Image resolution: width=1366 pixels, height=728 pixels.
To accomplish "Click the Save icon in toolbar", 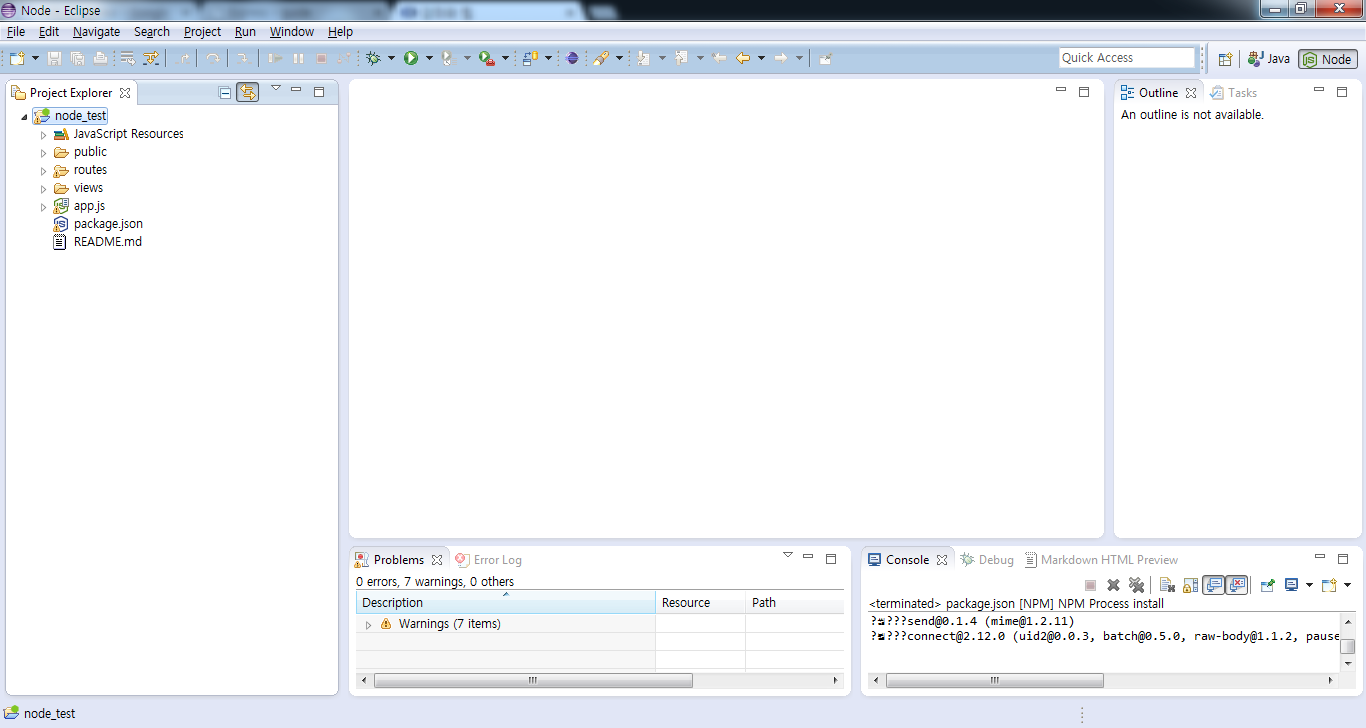I will tap(55, 58).
